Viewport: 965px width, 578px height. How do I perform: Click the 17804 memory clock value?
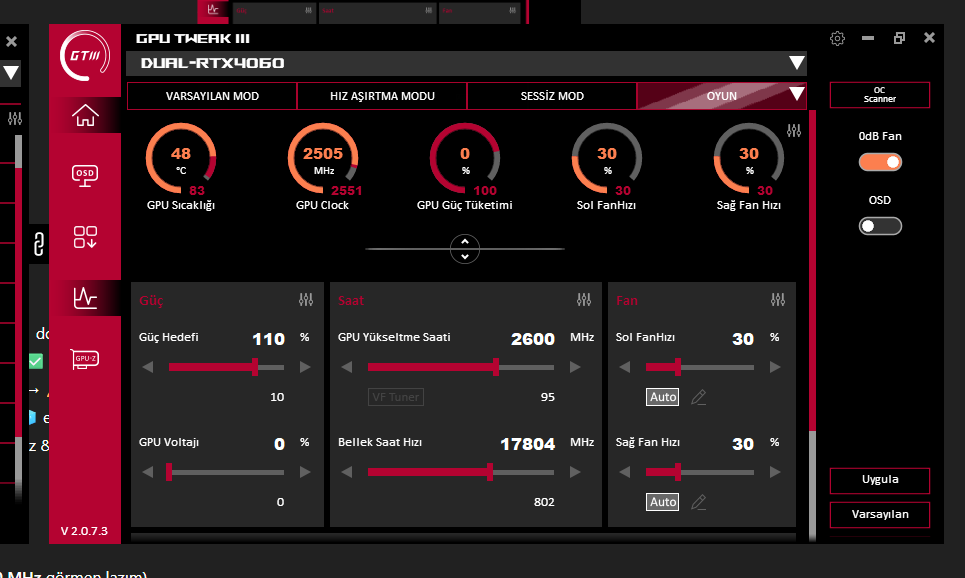point(527,444)
